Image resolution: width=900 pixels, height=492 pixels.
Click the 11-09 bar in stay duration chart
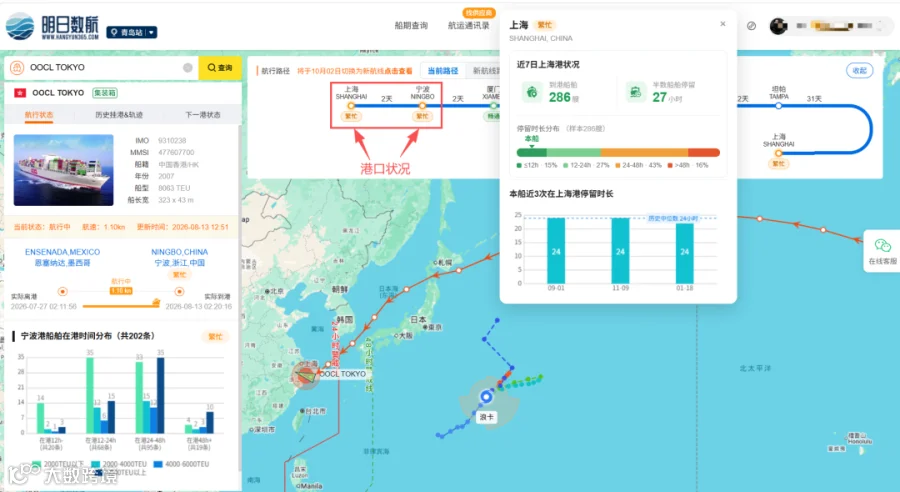620,251
